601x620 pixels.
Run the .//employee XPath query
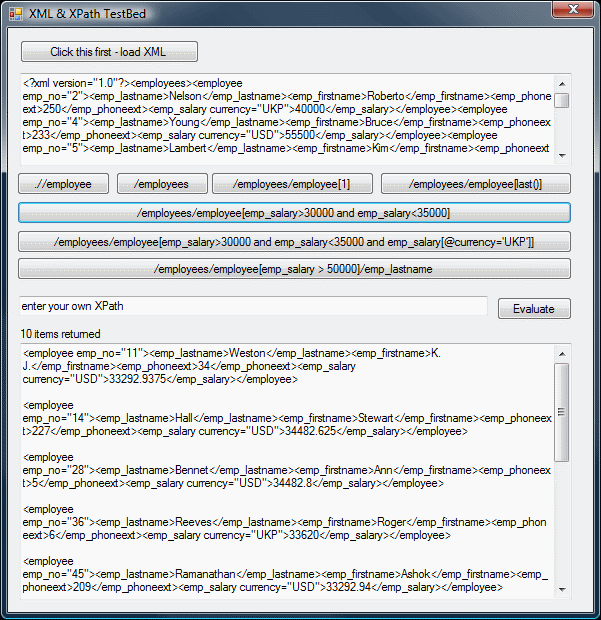(62, 184)
